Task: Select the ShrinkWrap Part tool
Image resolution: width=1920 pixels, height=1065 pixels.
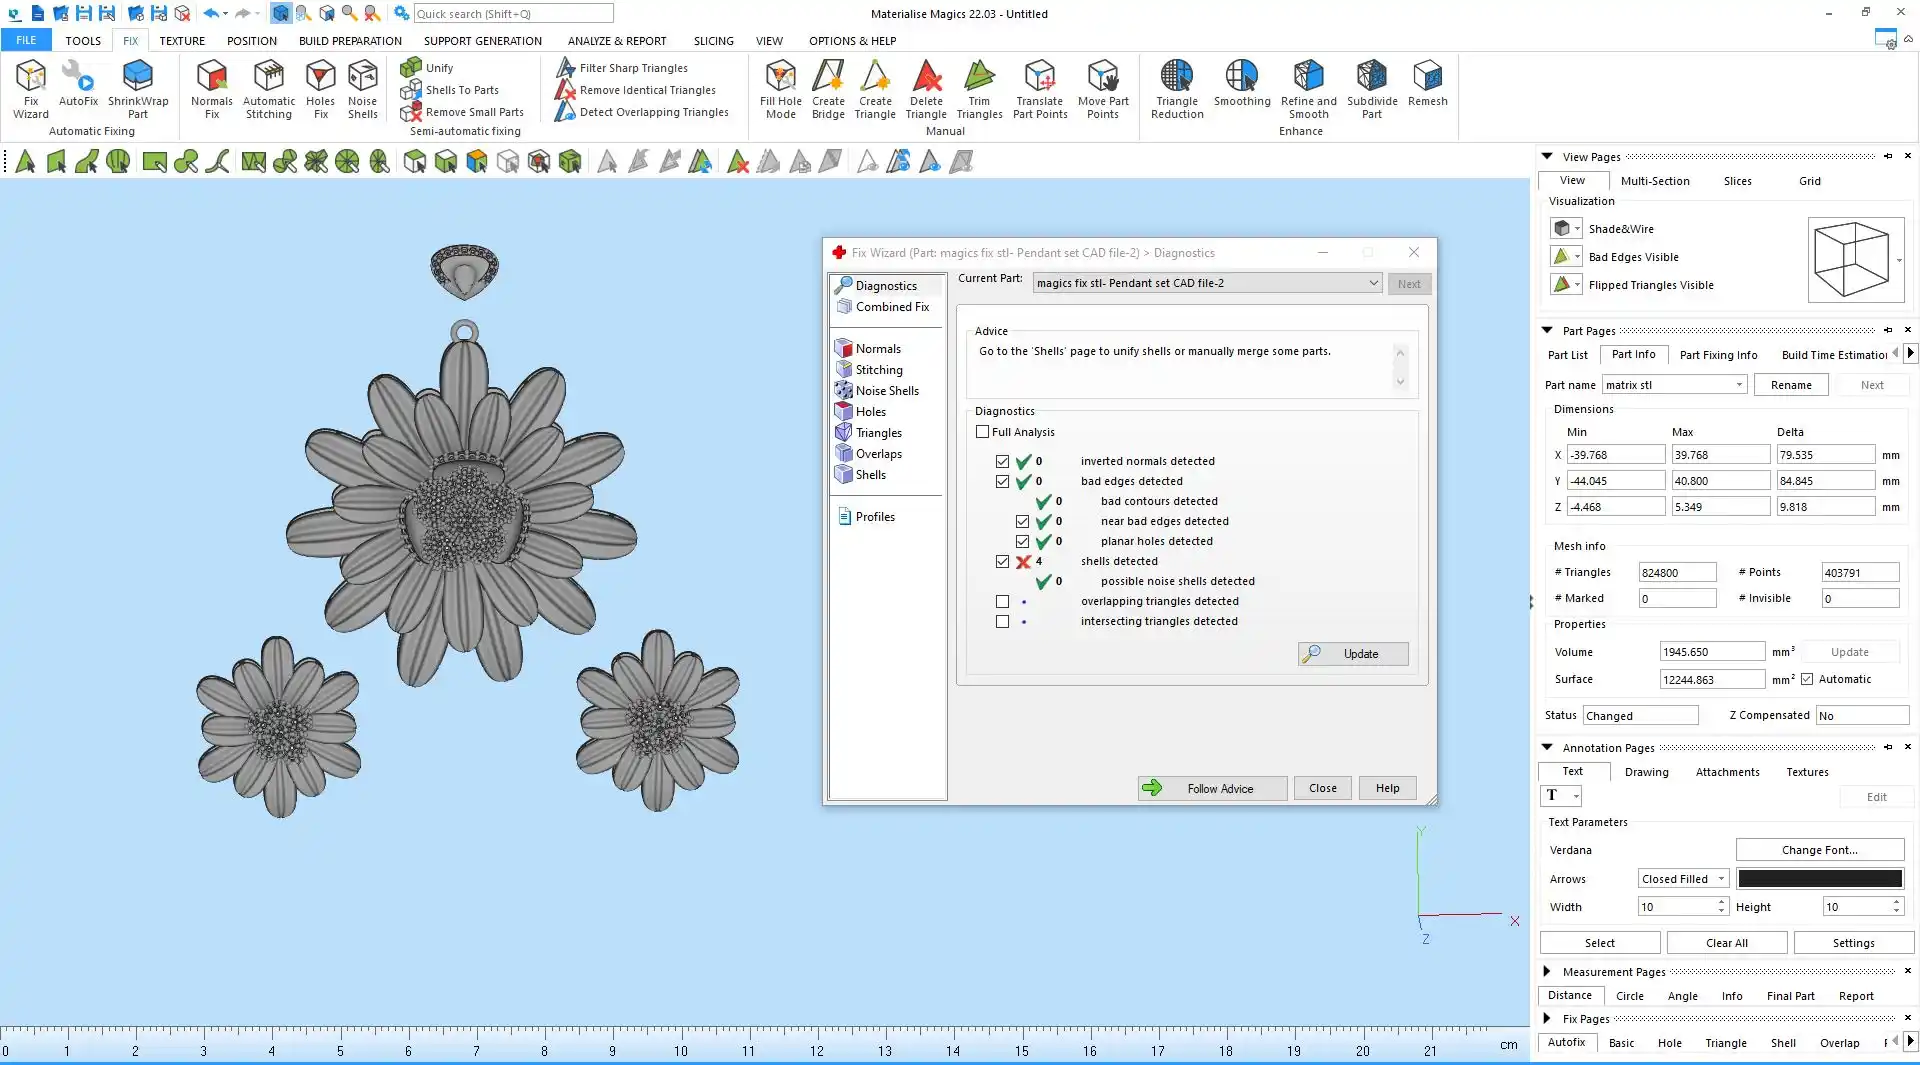Action: (138, 89)
